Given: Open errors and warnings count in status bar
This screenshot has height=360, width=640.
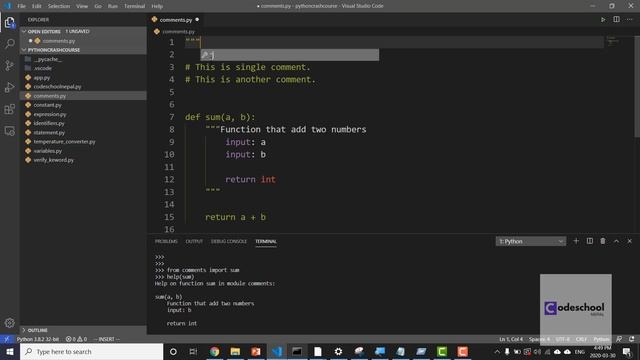Looking at the screenshot, I should (76, 339).
